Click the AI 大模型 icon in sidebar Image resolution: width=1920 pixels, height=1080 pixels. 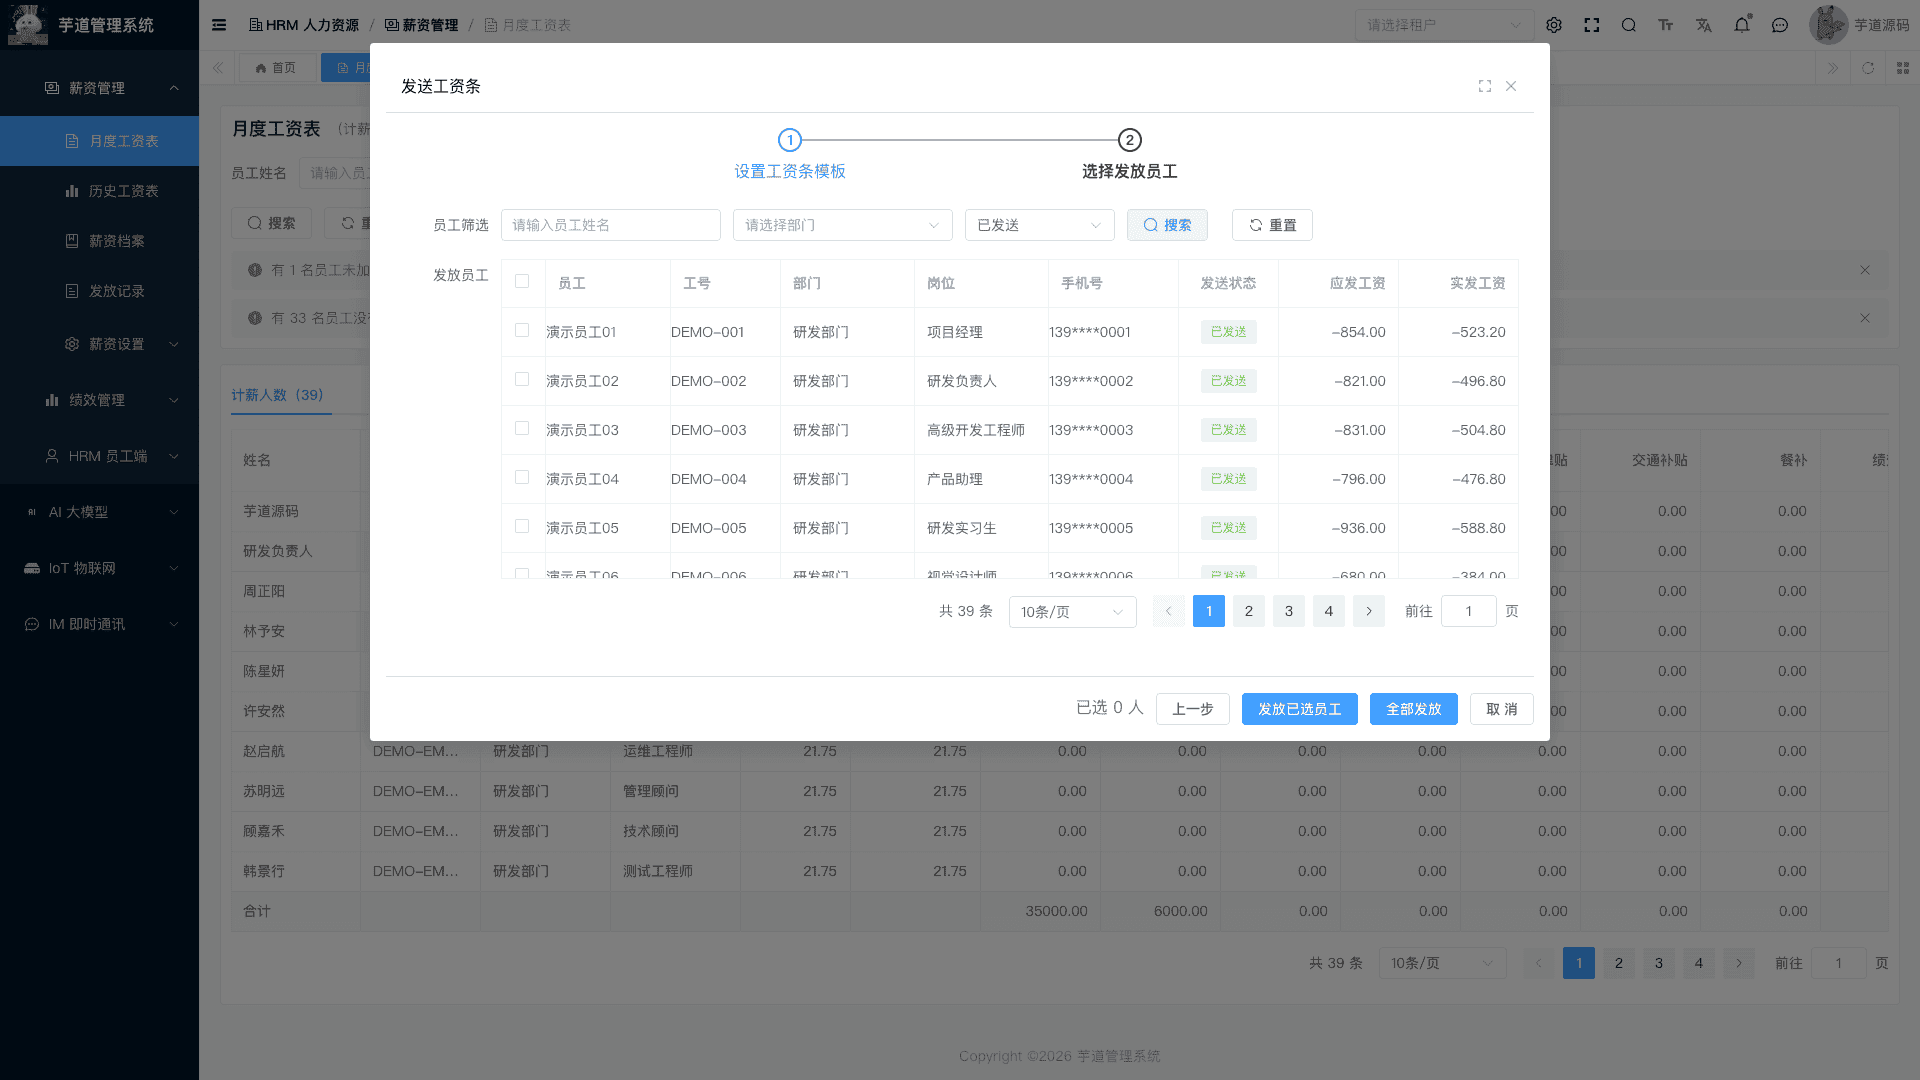pos(32,512)
